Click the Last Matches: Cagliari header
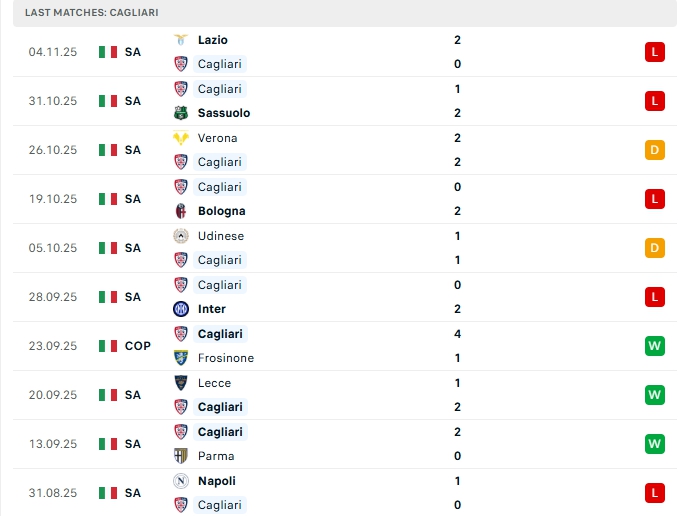This screenshot has width=685, height=516. (91, 12)
